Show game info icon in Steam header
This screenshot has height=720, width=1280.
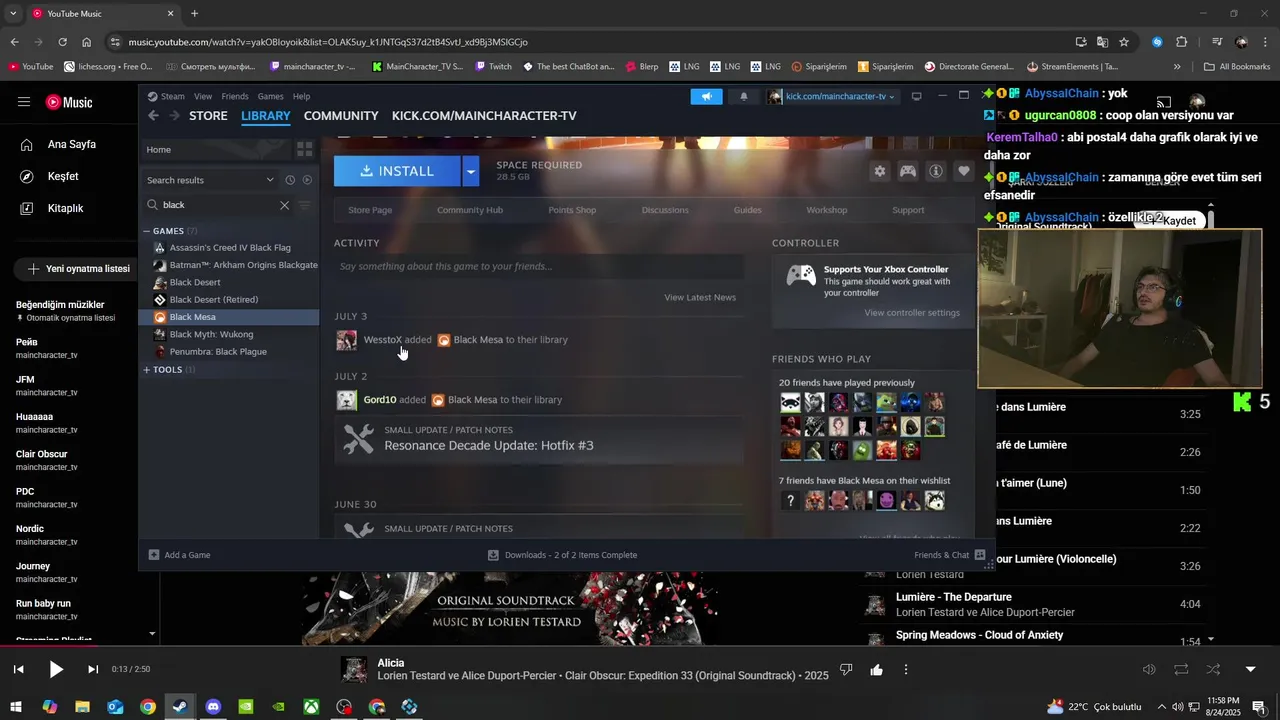pos(936,171)
